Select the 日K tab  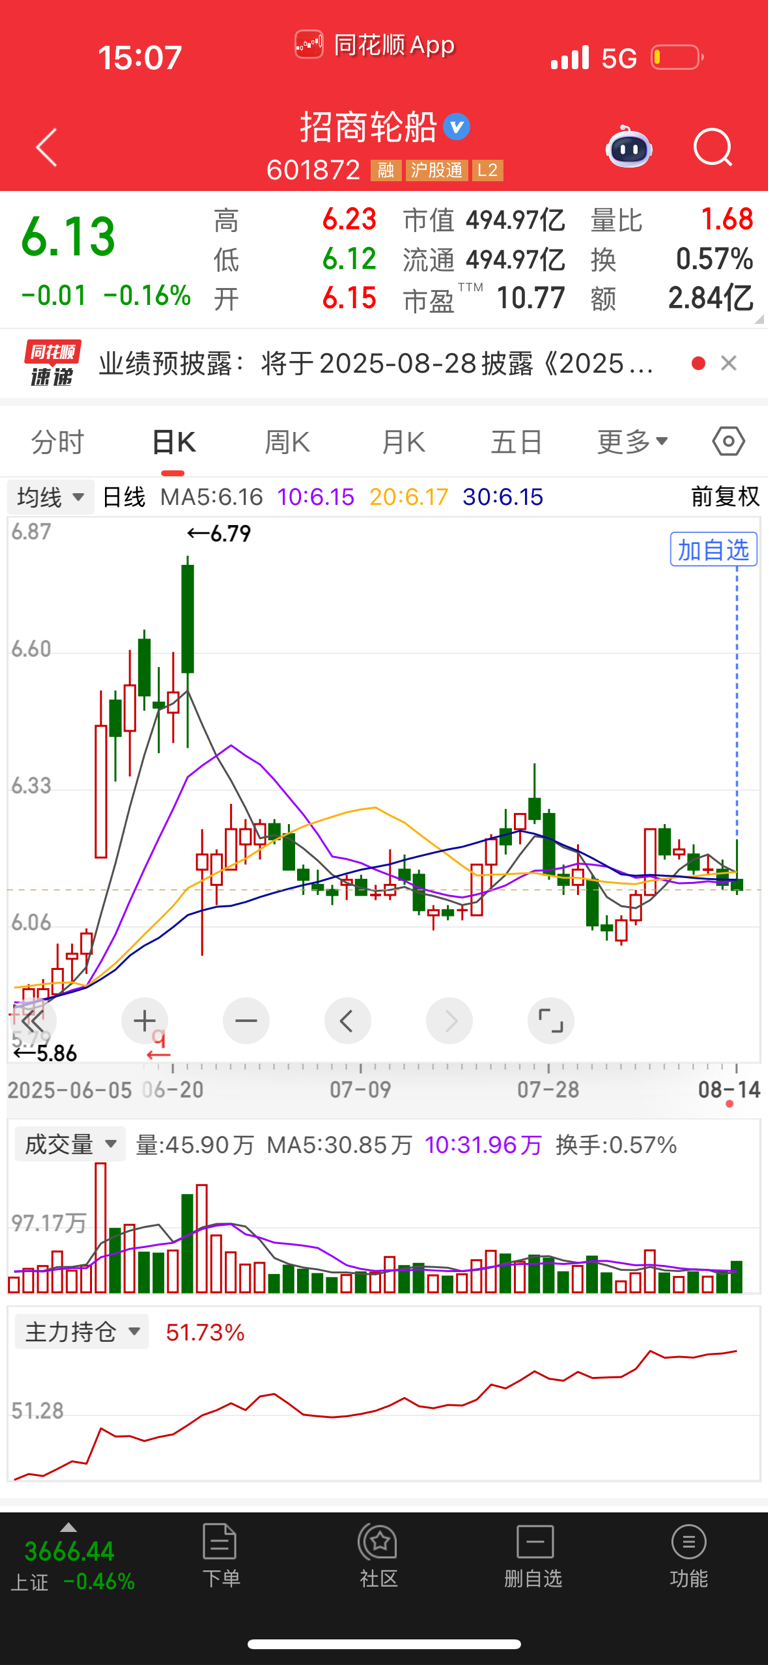173,442
